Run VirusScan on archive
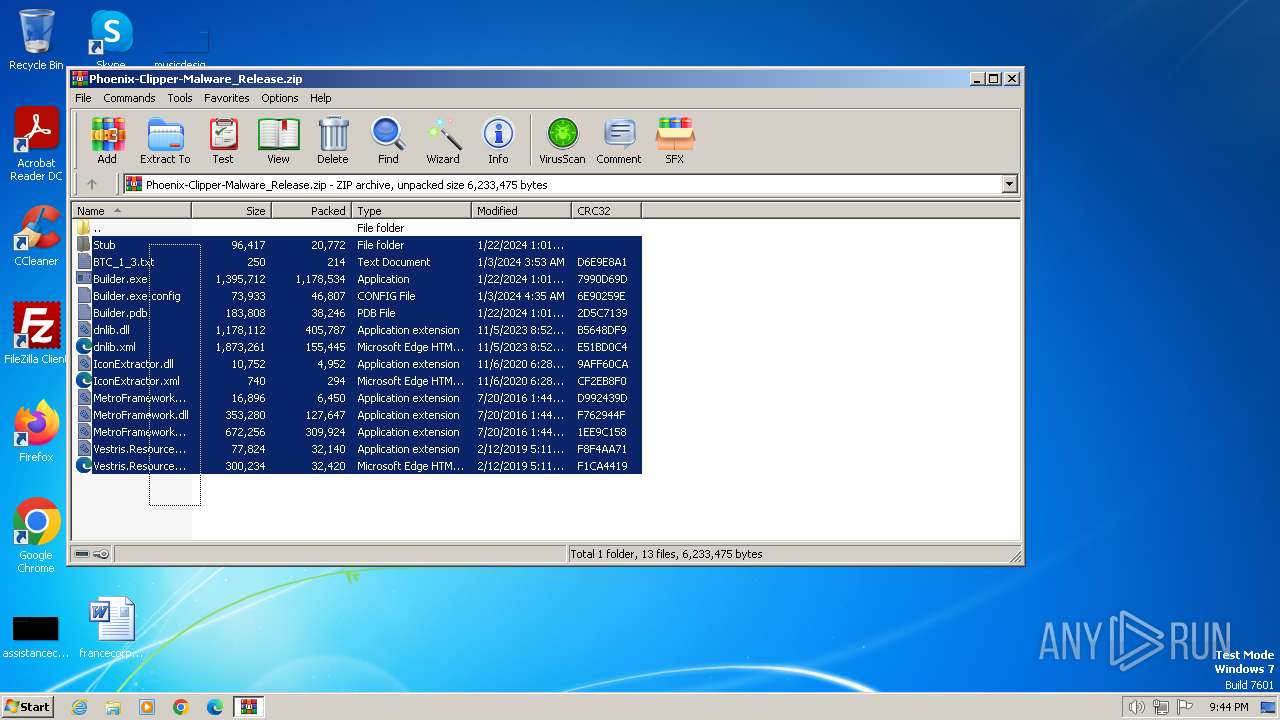This screenshot has width=1280, height=720. [562, 141]
